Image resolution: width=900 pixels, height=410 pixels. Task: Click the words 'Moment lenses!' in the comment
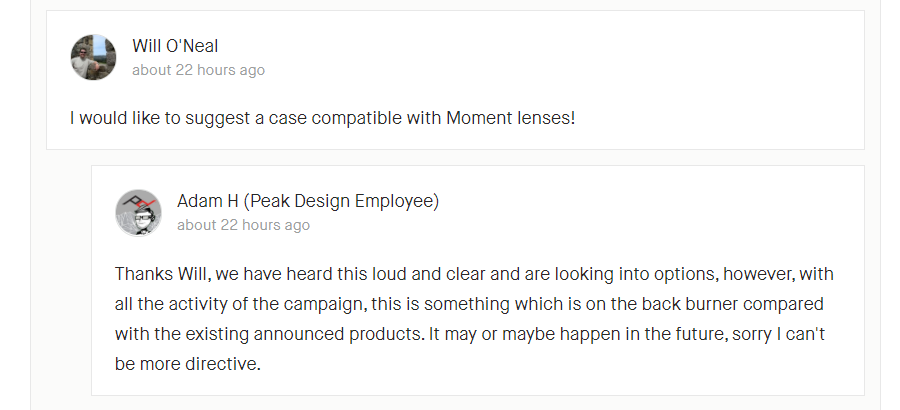click(510, 118)
